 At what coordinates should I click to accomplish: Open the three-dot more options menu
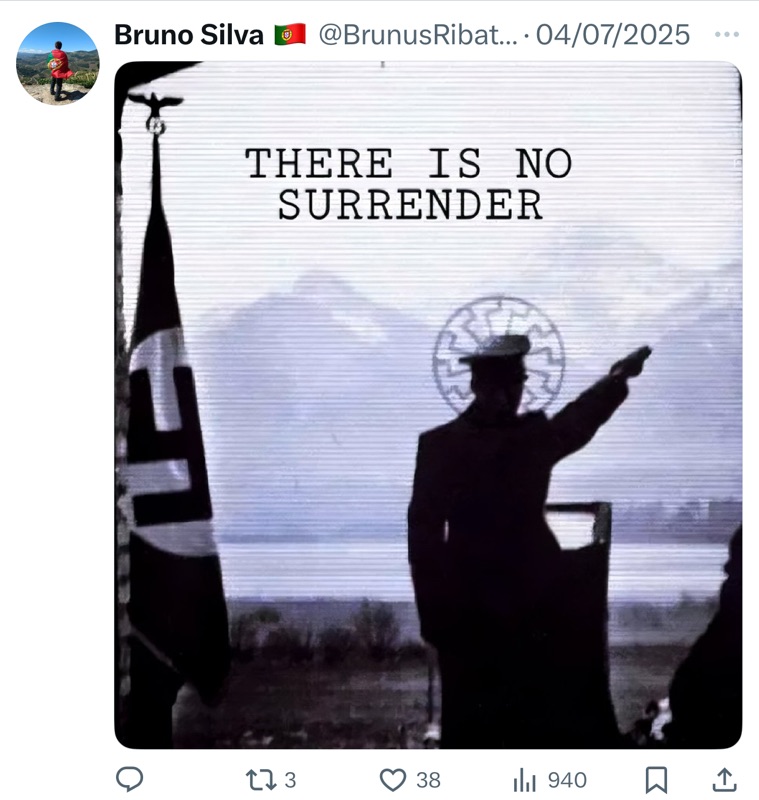[727, 34]
